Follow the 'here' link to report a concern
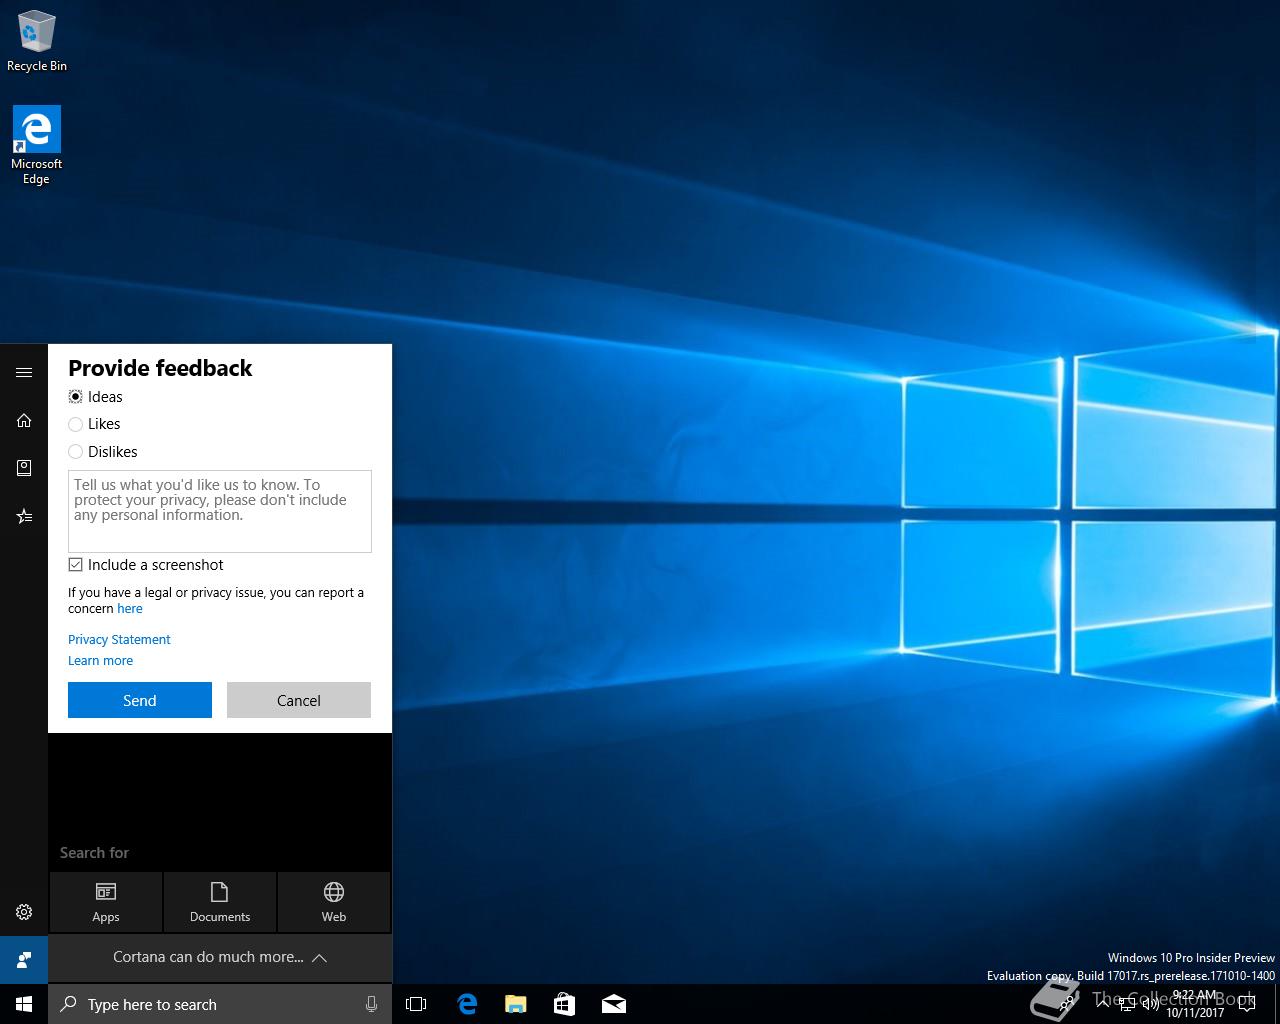Viewport: 1280px width, 1024px height. click(130, 609)
